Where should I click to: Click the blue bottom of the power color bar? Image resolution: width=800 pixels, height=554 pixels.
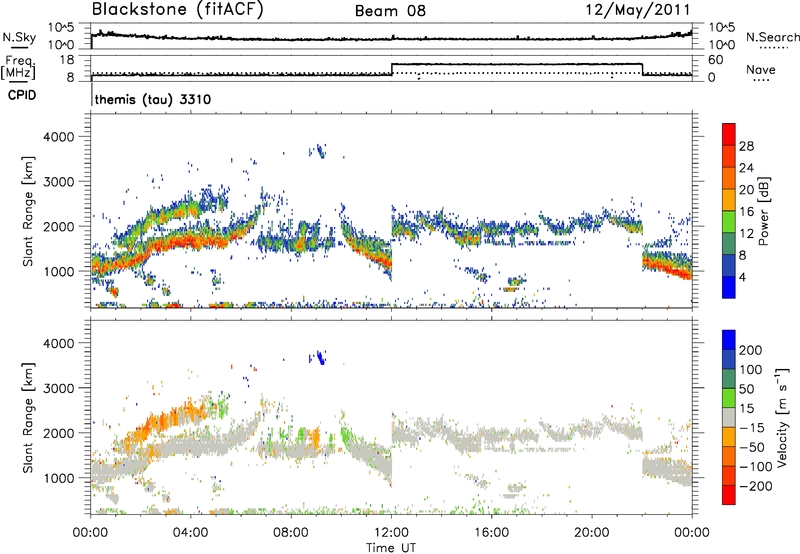tap(729, 287)
